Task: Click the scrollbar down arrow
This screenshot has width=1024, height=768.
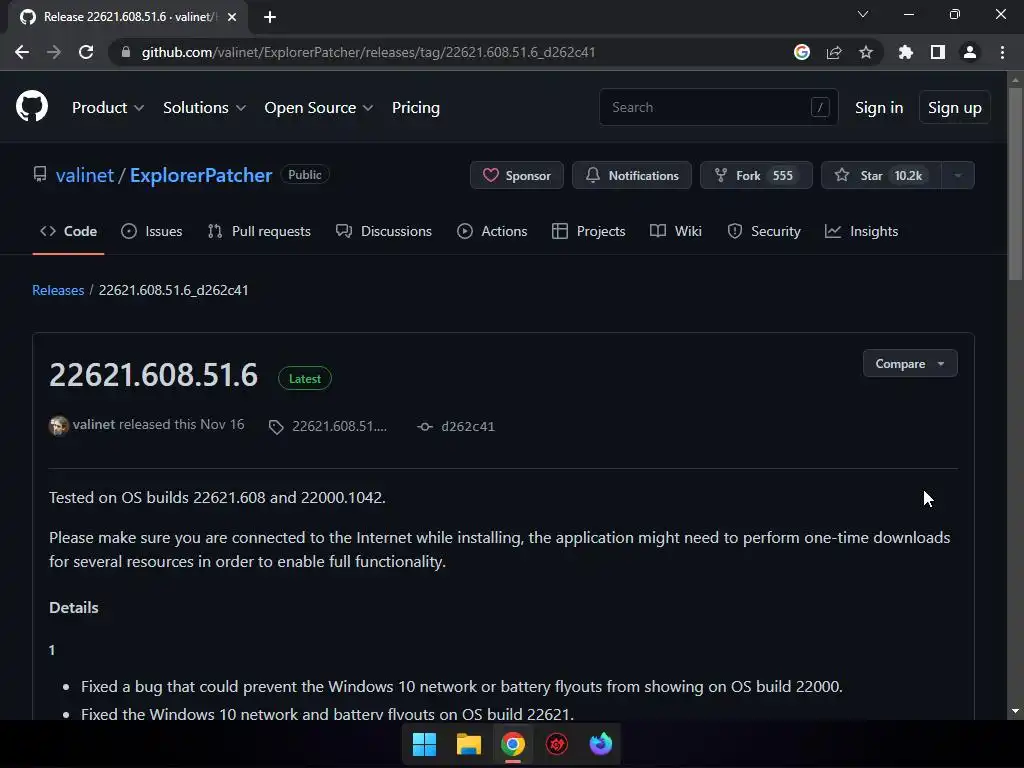Action: (x=1015, y=711)
